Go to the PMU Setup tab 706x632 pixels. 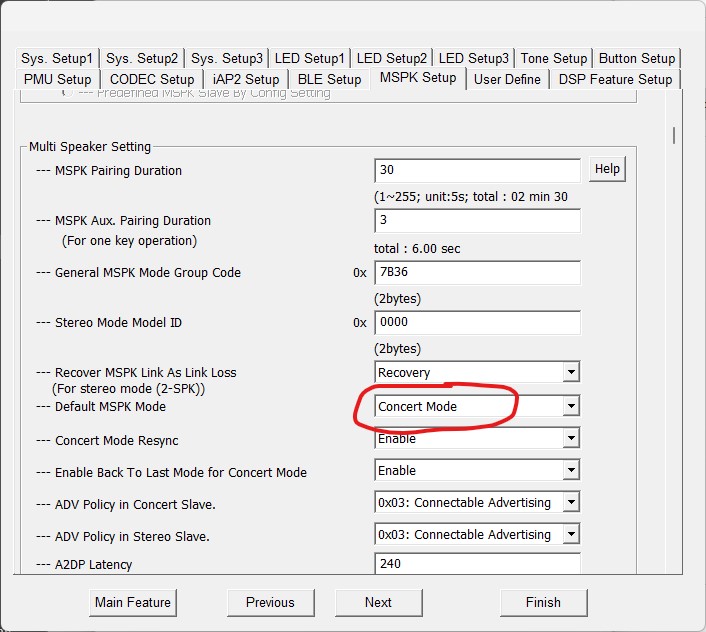pos(58,79)
